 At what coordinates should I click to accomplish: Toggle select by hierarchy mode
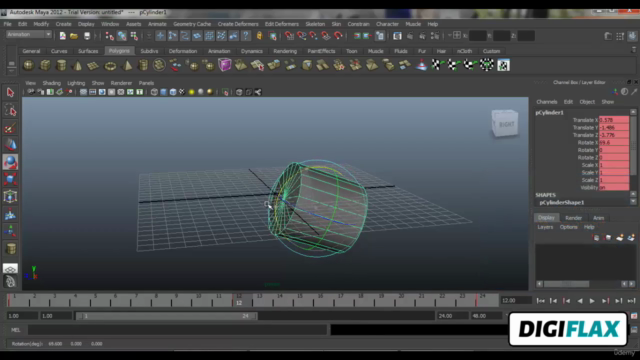click(x=109, y=36)
